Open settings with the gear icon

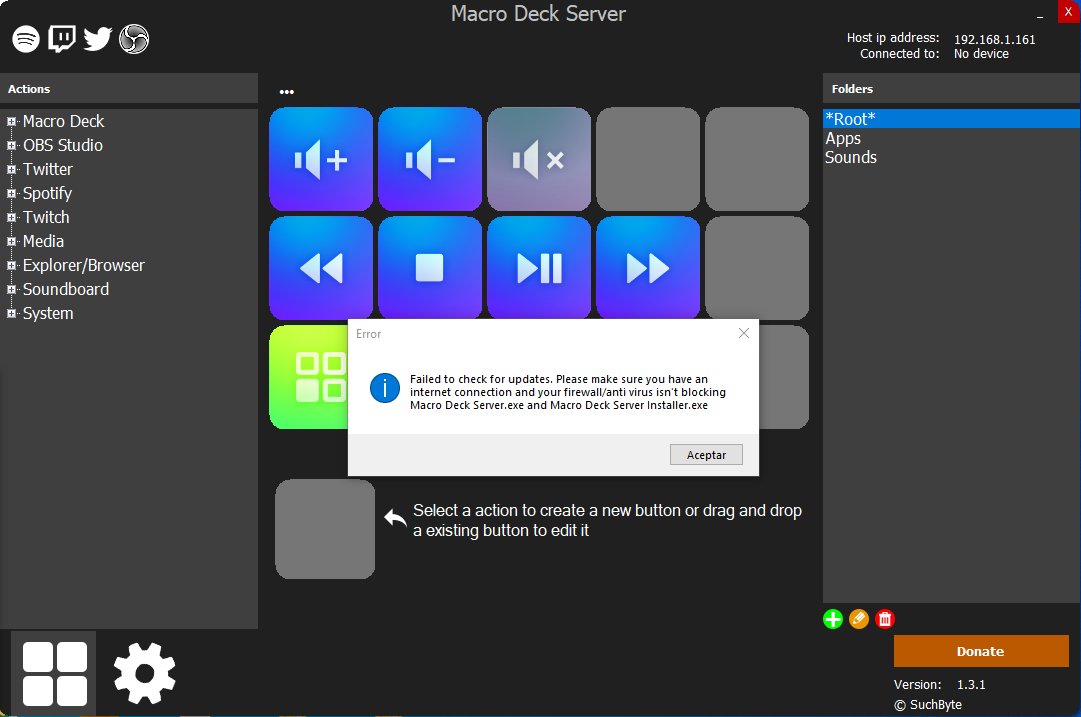pos(145,674)
